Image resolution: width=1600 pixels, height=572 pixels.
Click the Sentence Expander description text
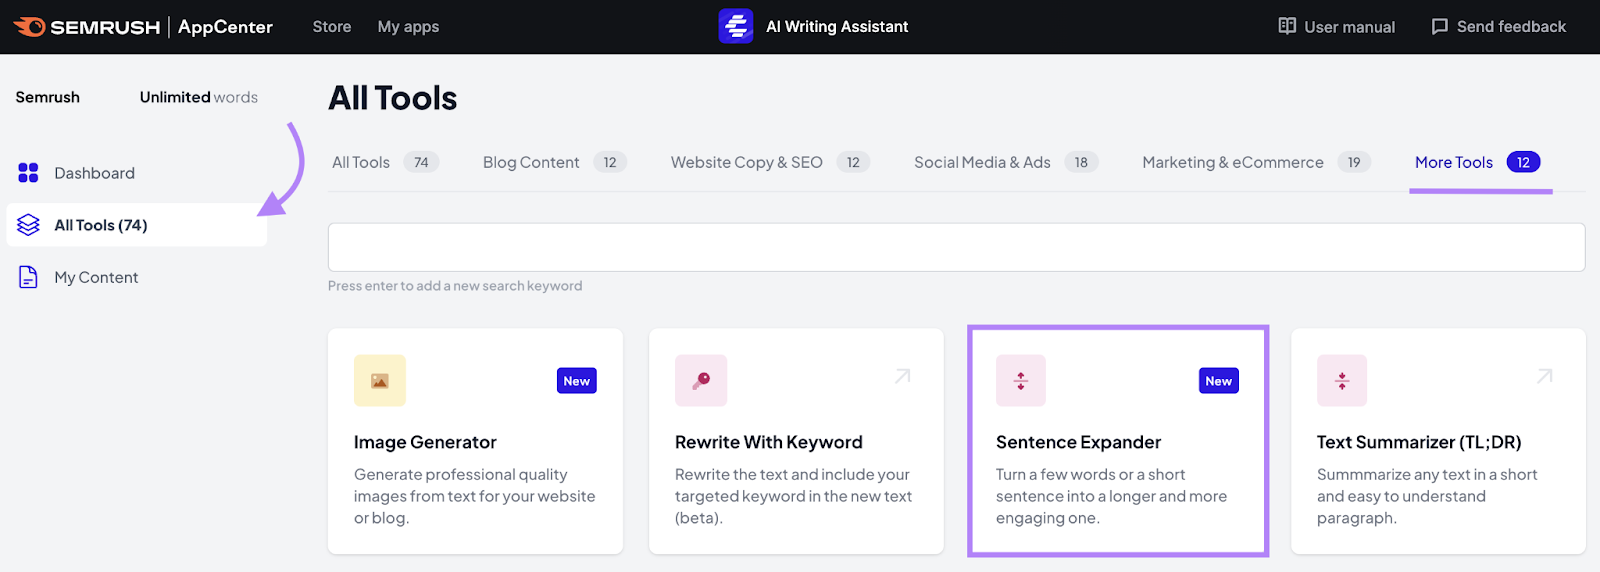(1111, 496)
